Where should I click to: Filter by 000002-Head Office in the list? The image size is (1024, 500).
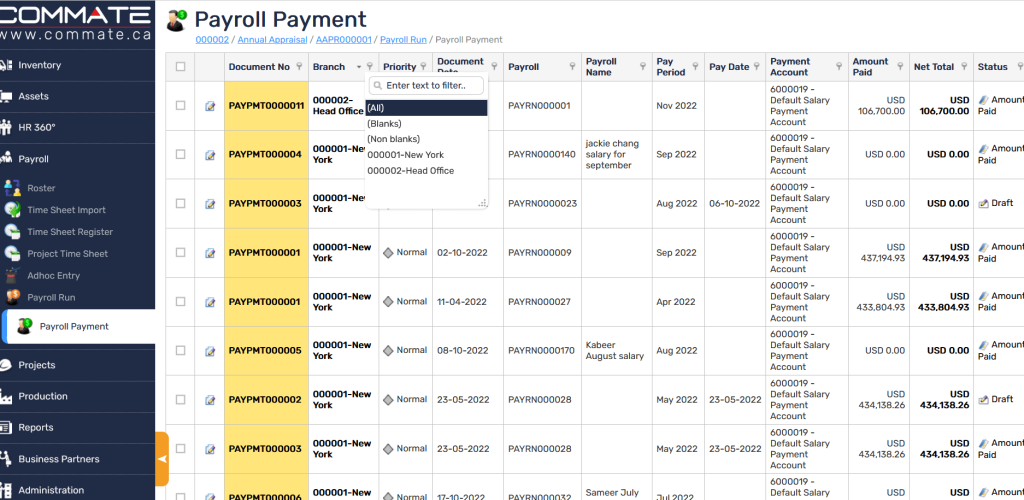click(x=426, y=170)
